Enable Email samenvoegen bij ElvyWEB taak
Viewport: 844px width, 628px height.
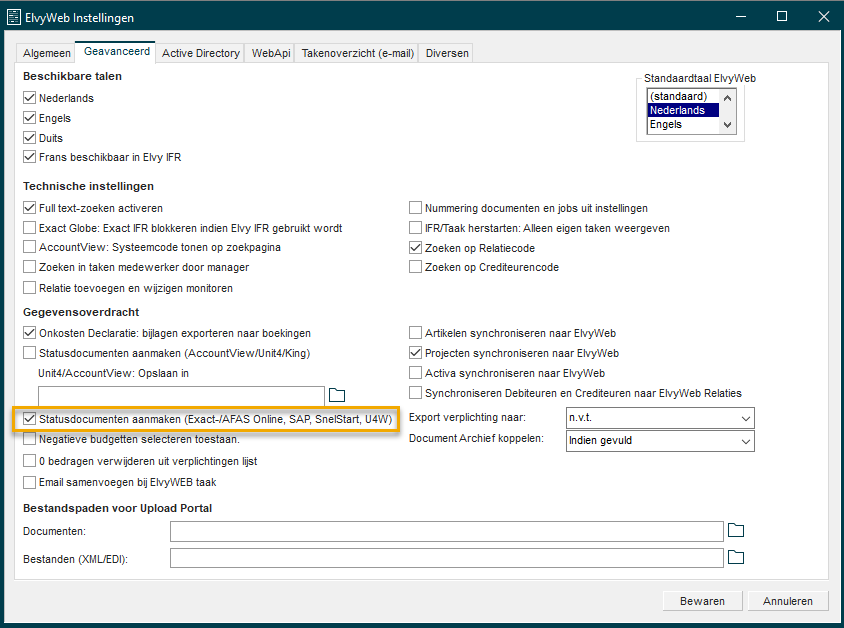[30, 482]
